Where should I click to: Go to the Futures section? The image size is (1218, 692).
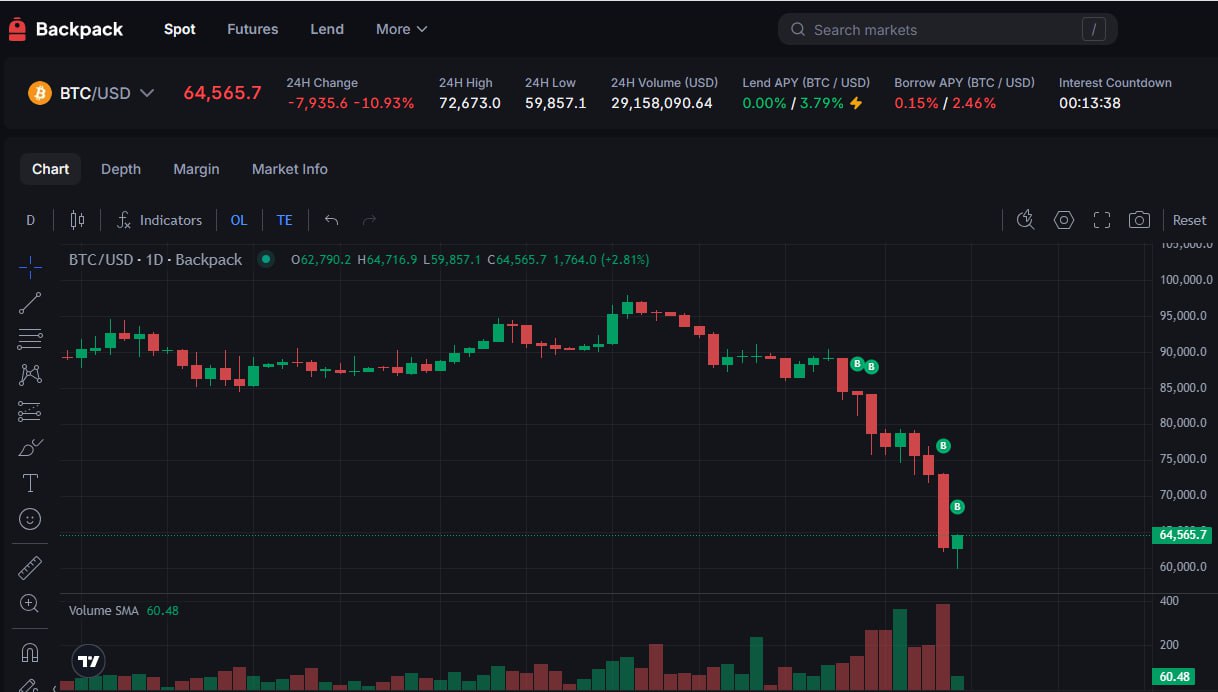pyautogui.click(x=253, y=29)
